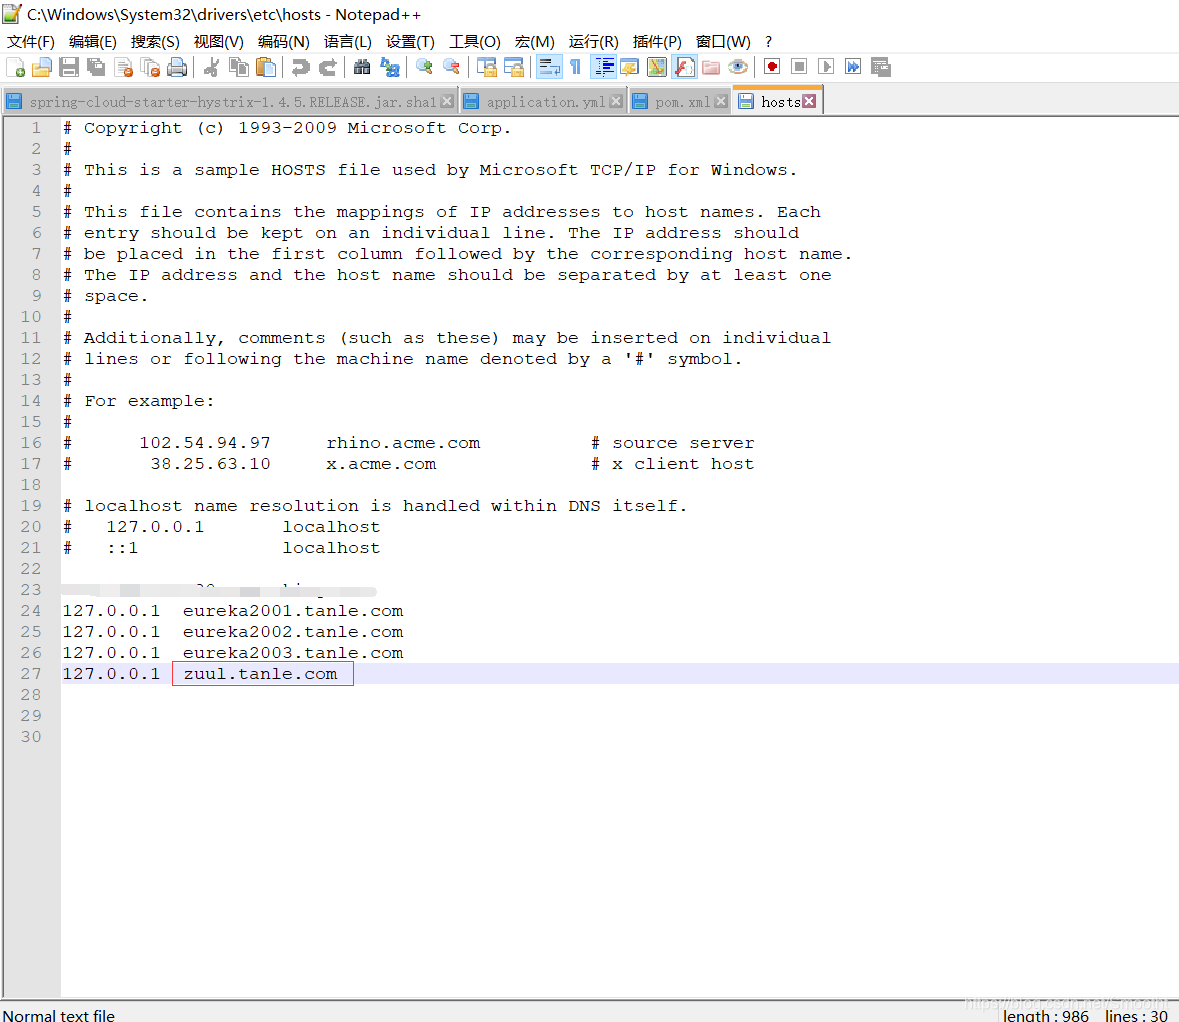Toggle show all characters pilcrow icon
Image resolution: width=1179 pixels, height=1022 pixels.
point(575,68)
